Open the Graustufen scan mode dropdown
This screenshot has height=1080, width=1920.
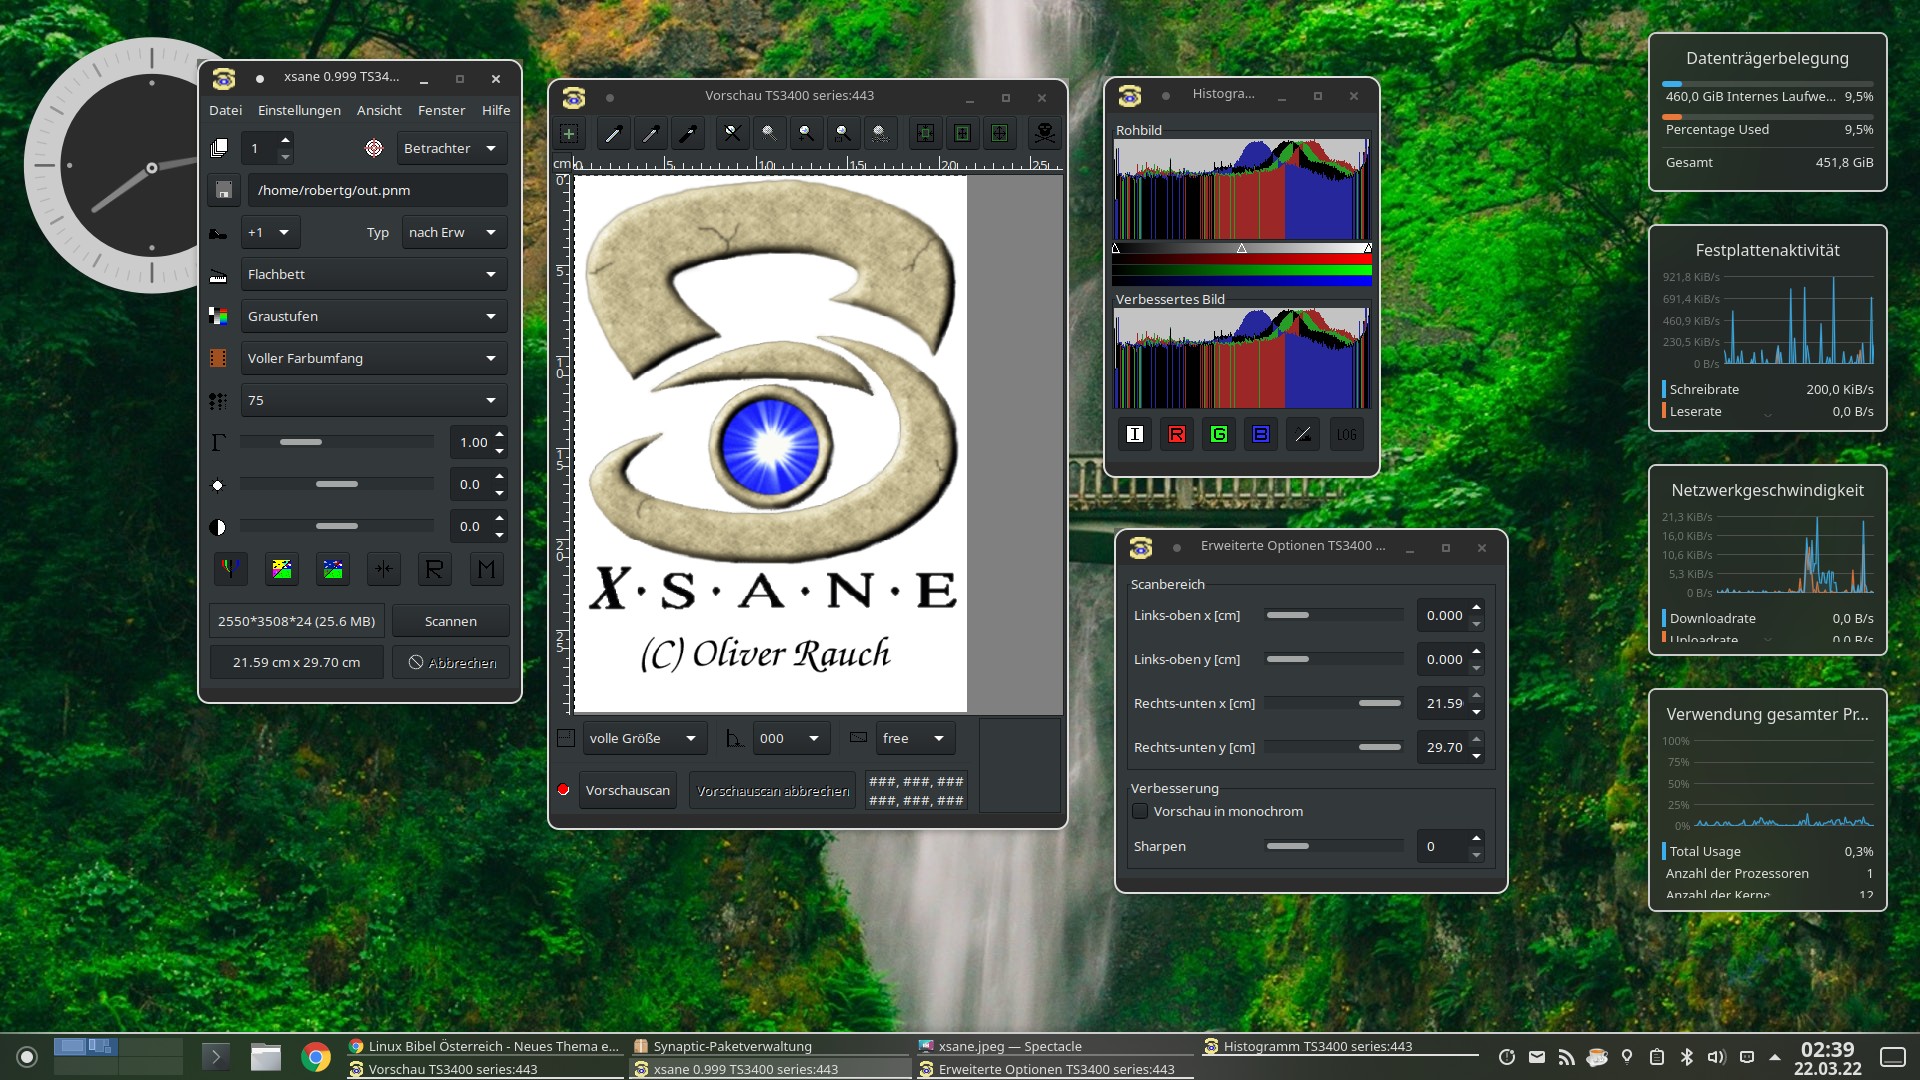374,316
